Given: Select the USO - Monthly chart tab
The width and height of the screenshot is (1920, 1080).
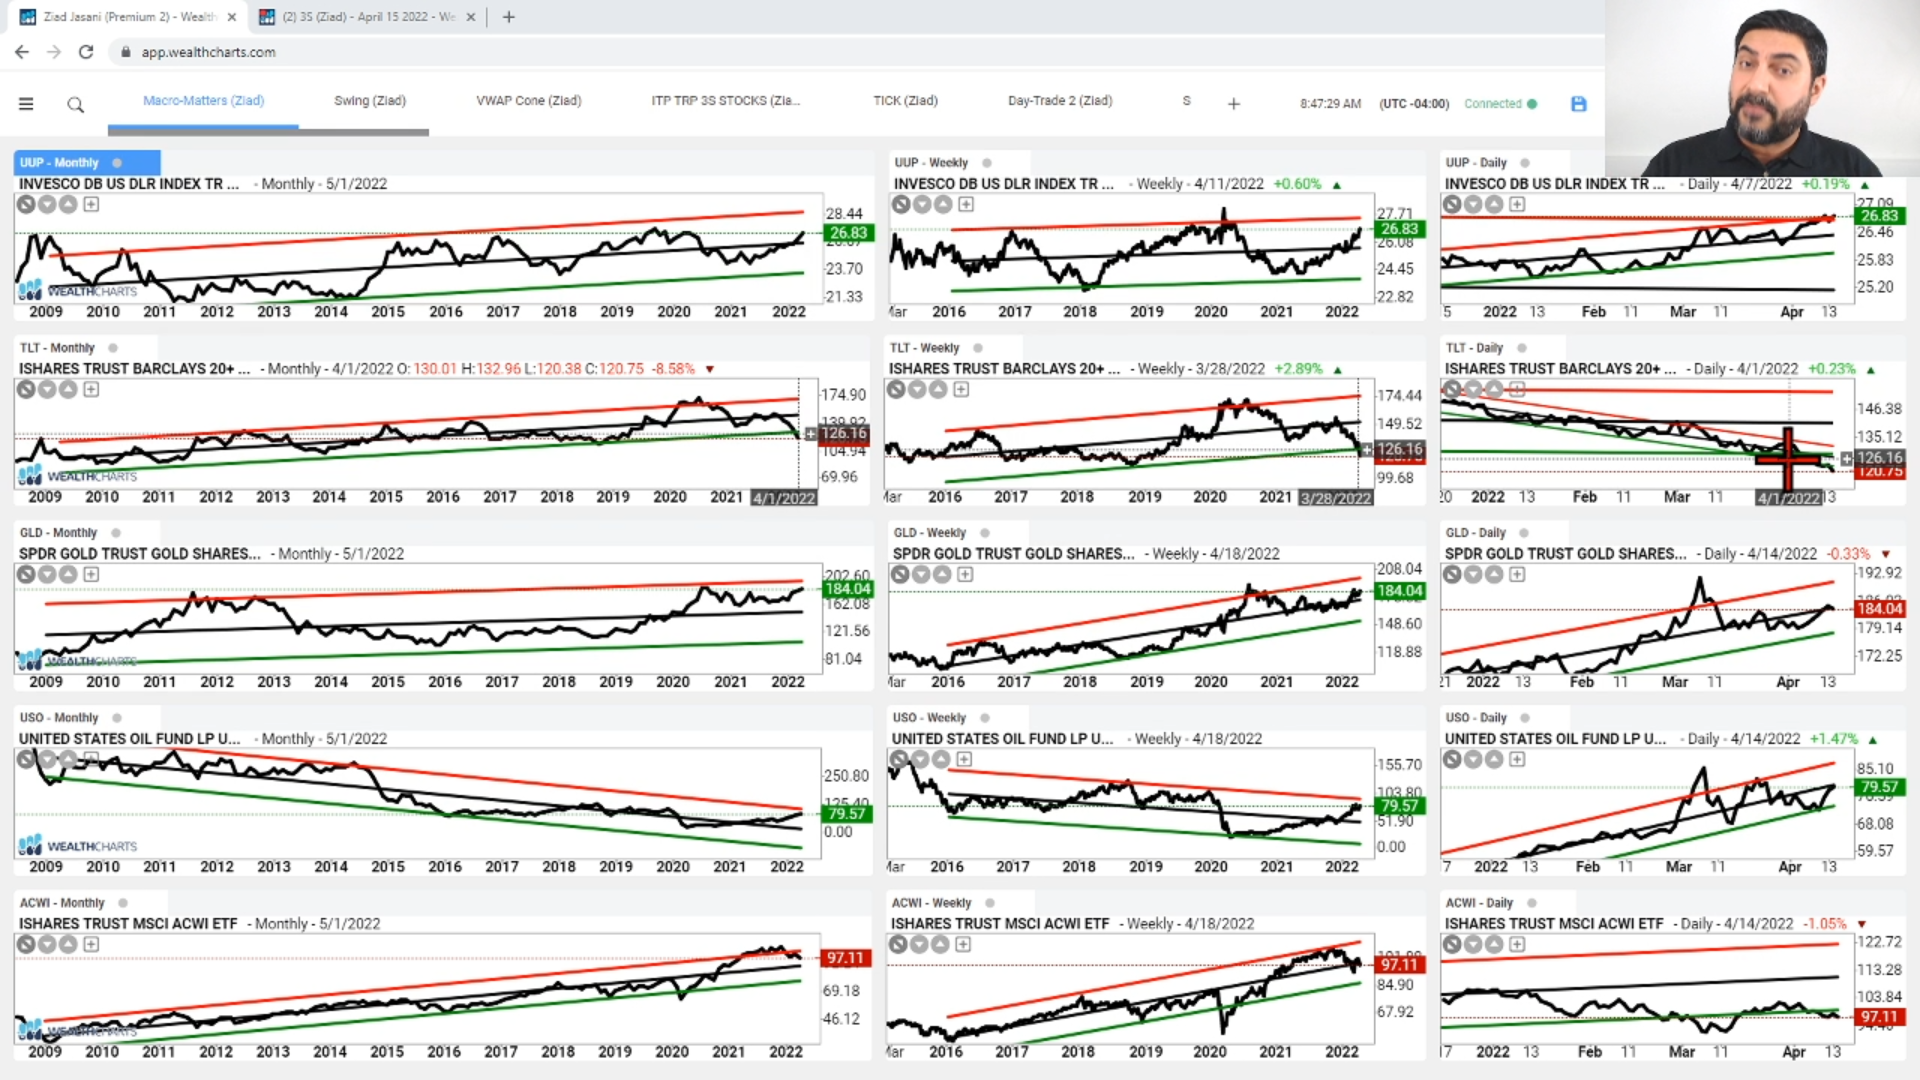Looking at the screenshot, I should (59, 718).
